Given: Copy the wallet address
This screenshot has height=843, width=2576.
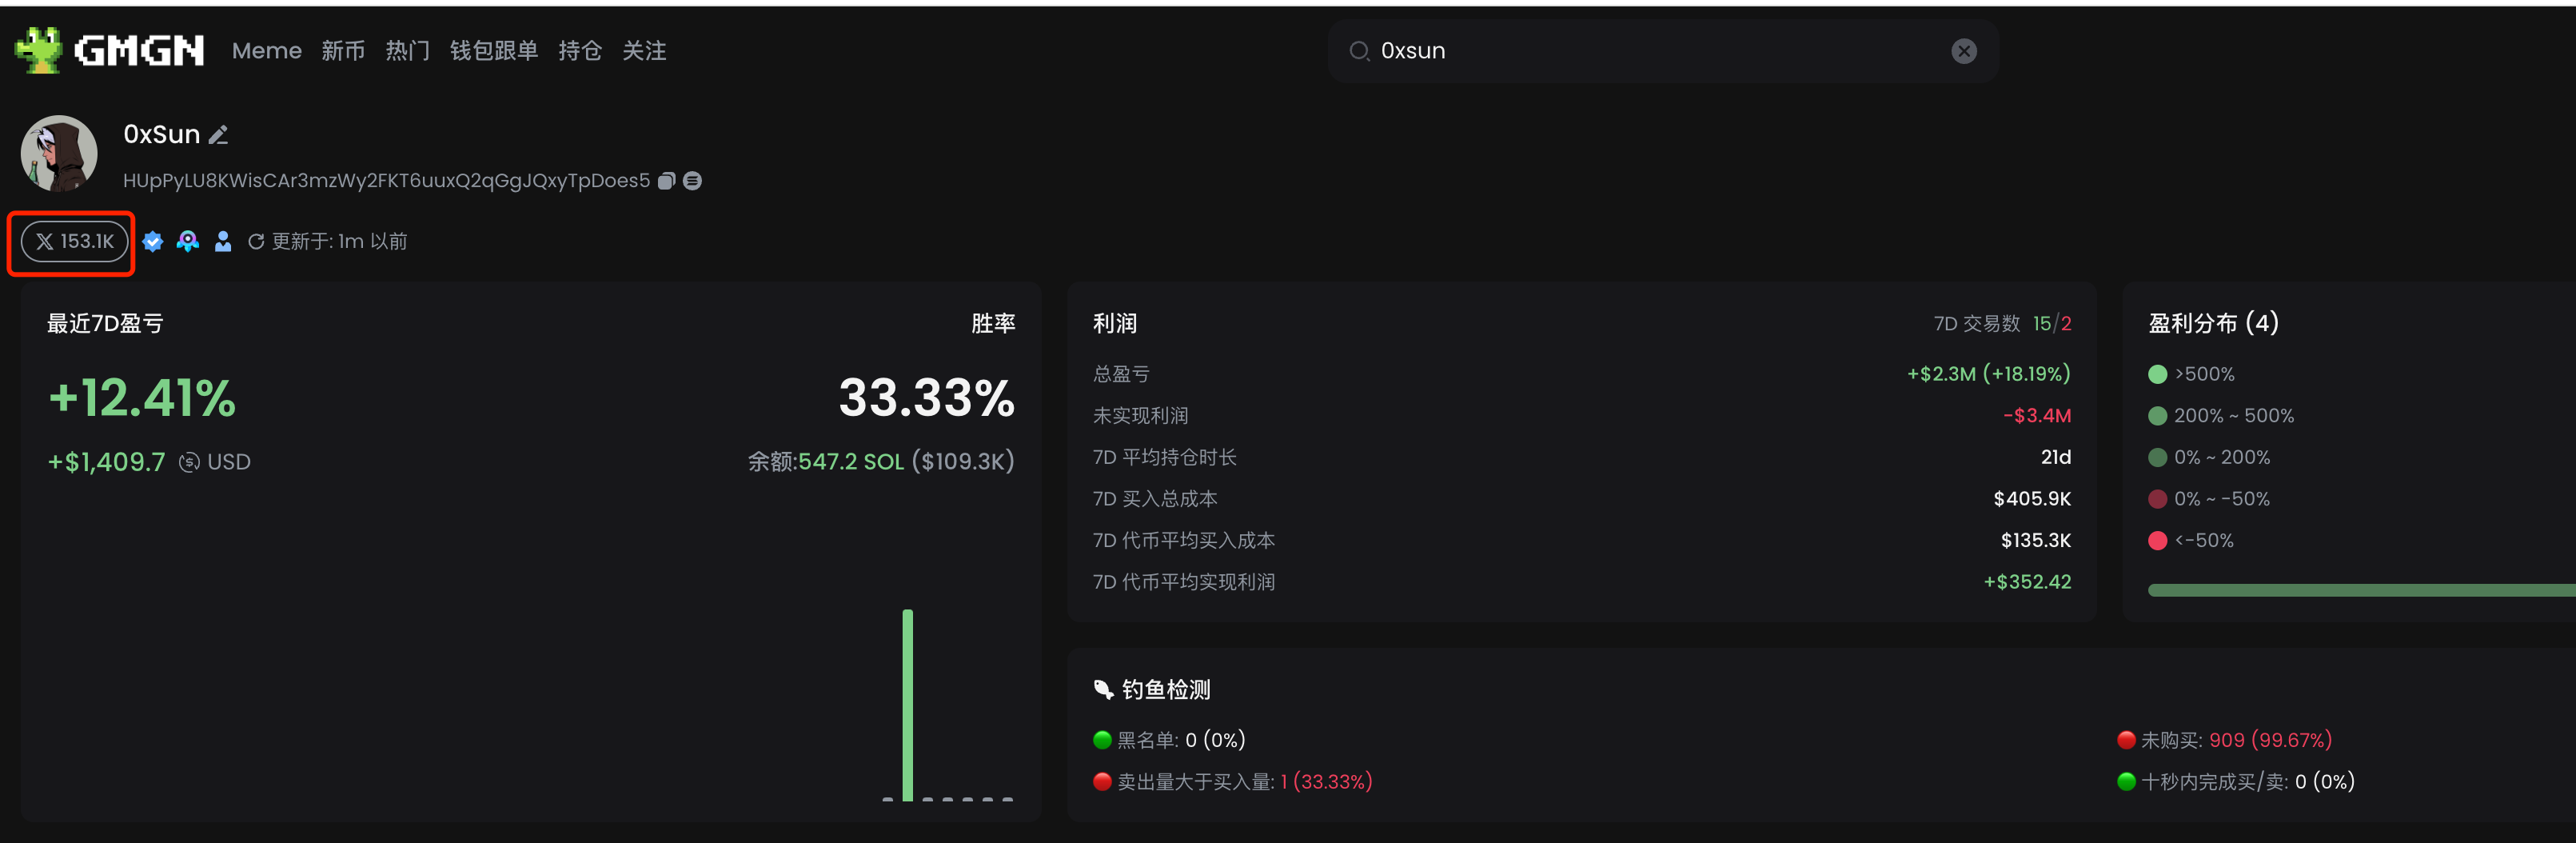Looking at the screenshot, I should click(664, 180).
